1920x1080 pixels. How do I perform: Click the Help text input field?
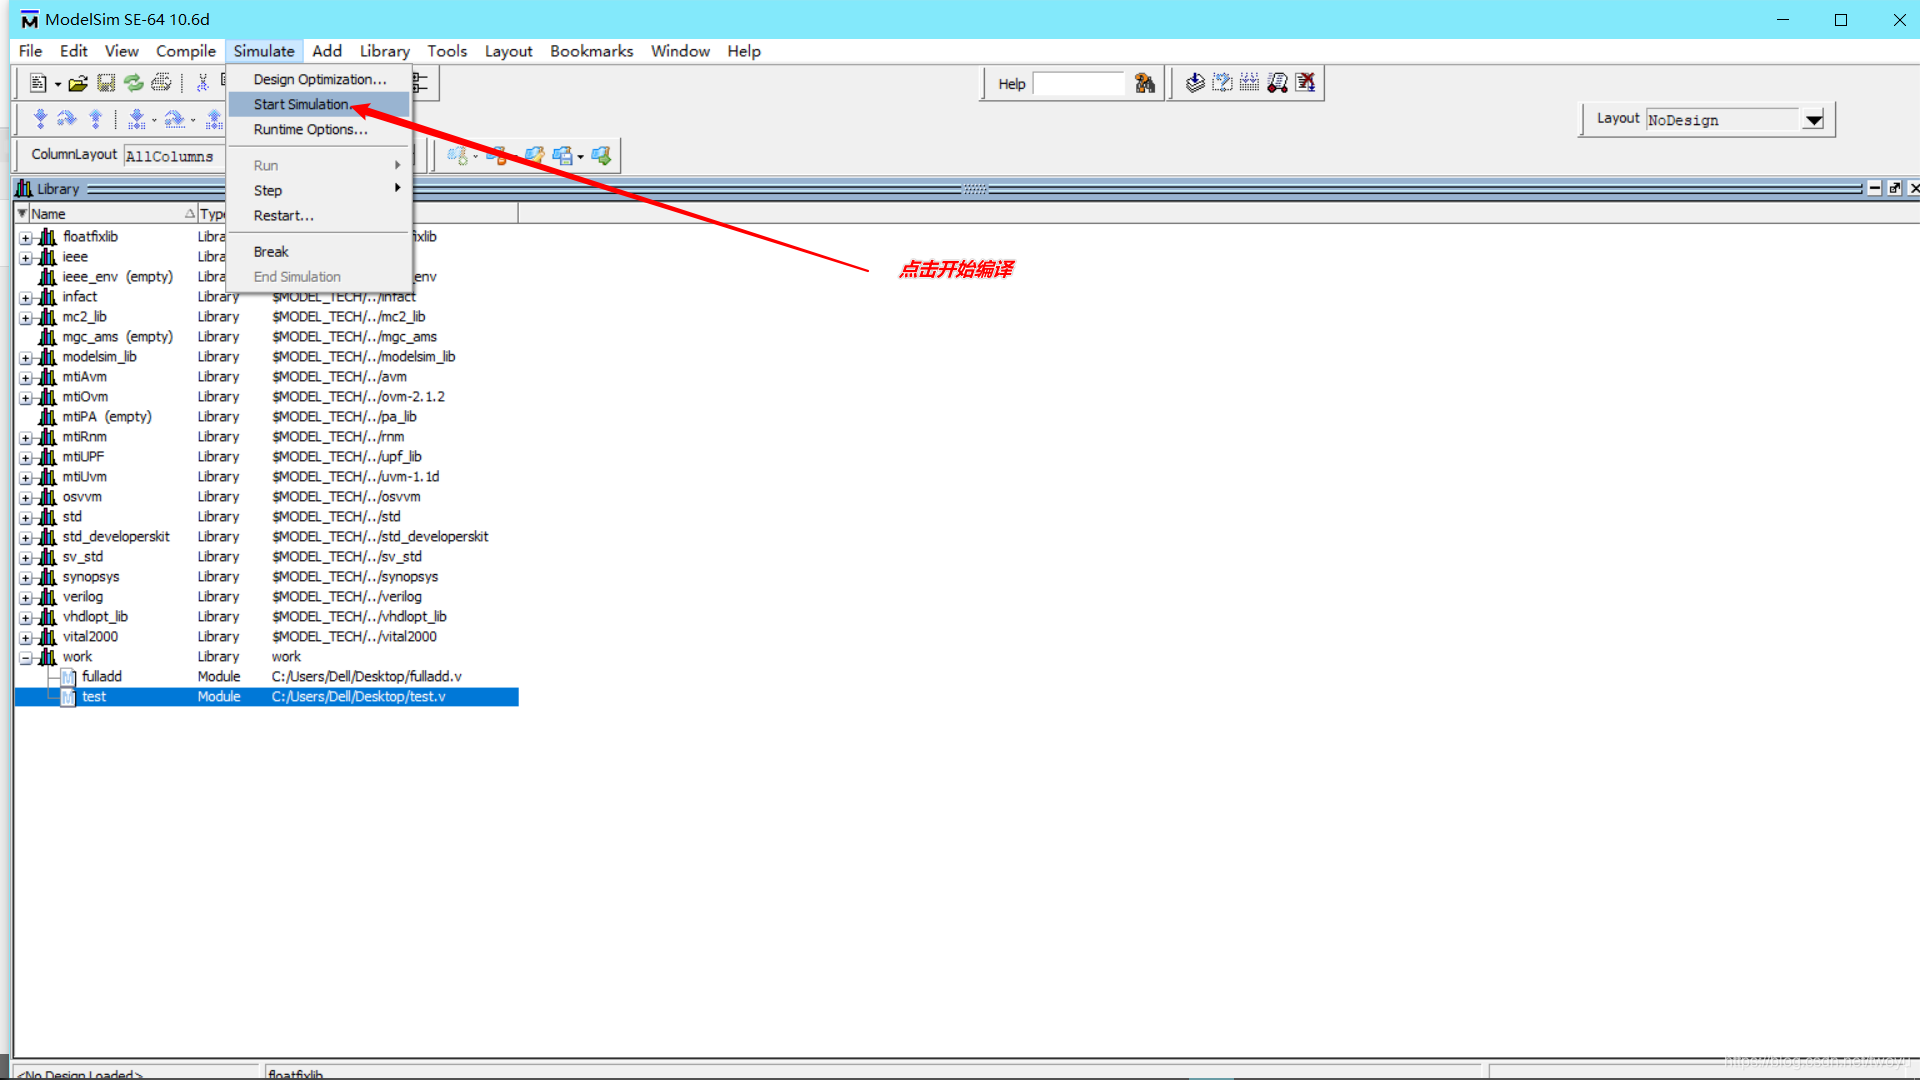tap(1079, 84)
